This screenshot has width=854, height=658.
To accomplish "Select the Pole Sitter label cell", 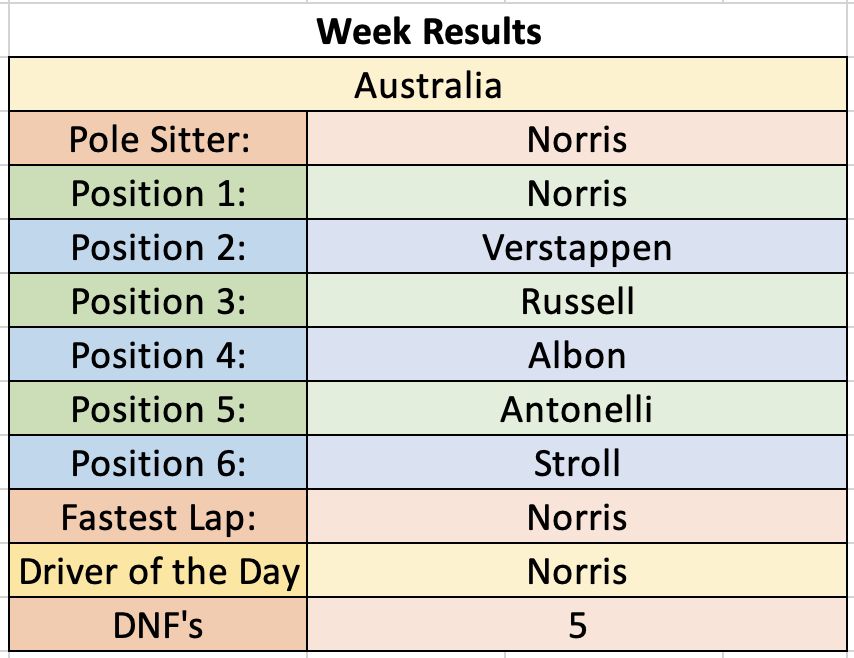I will click(x=158, y=138).
